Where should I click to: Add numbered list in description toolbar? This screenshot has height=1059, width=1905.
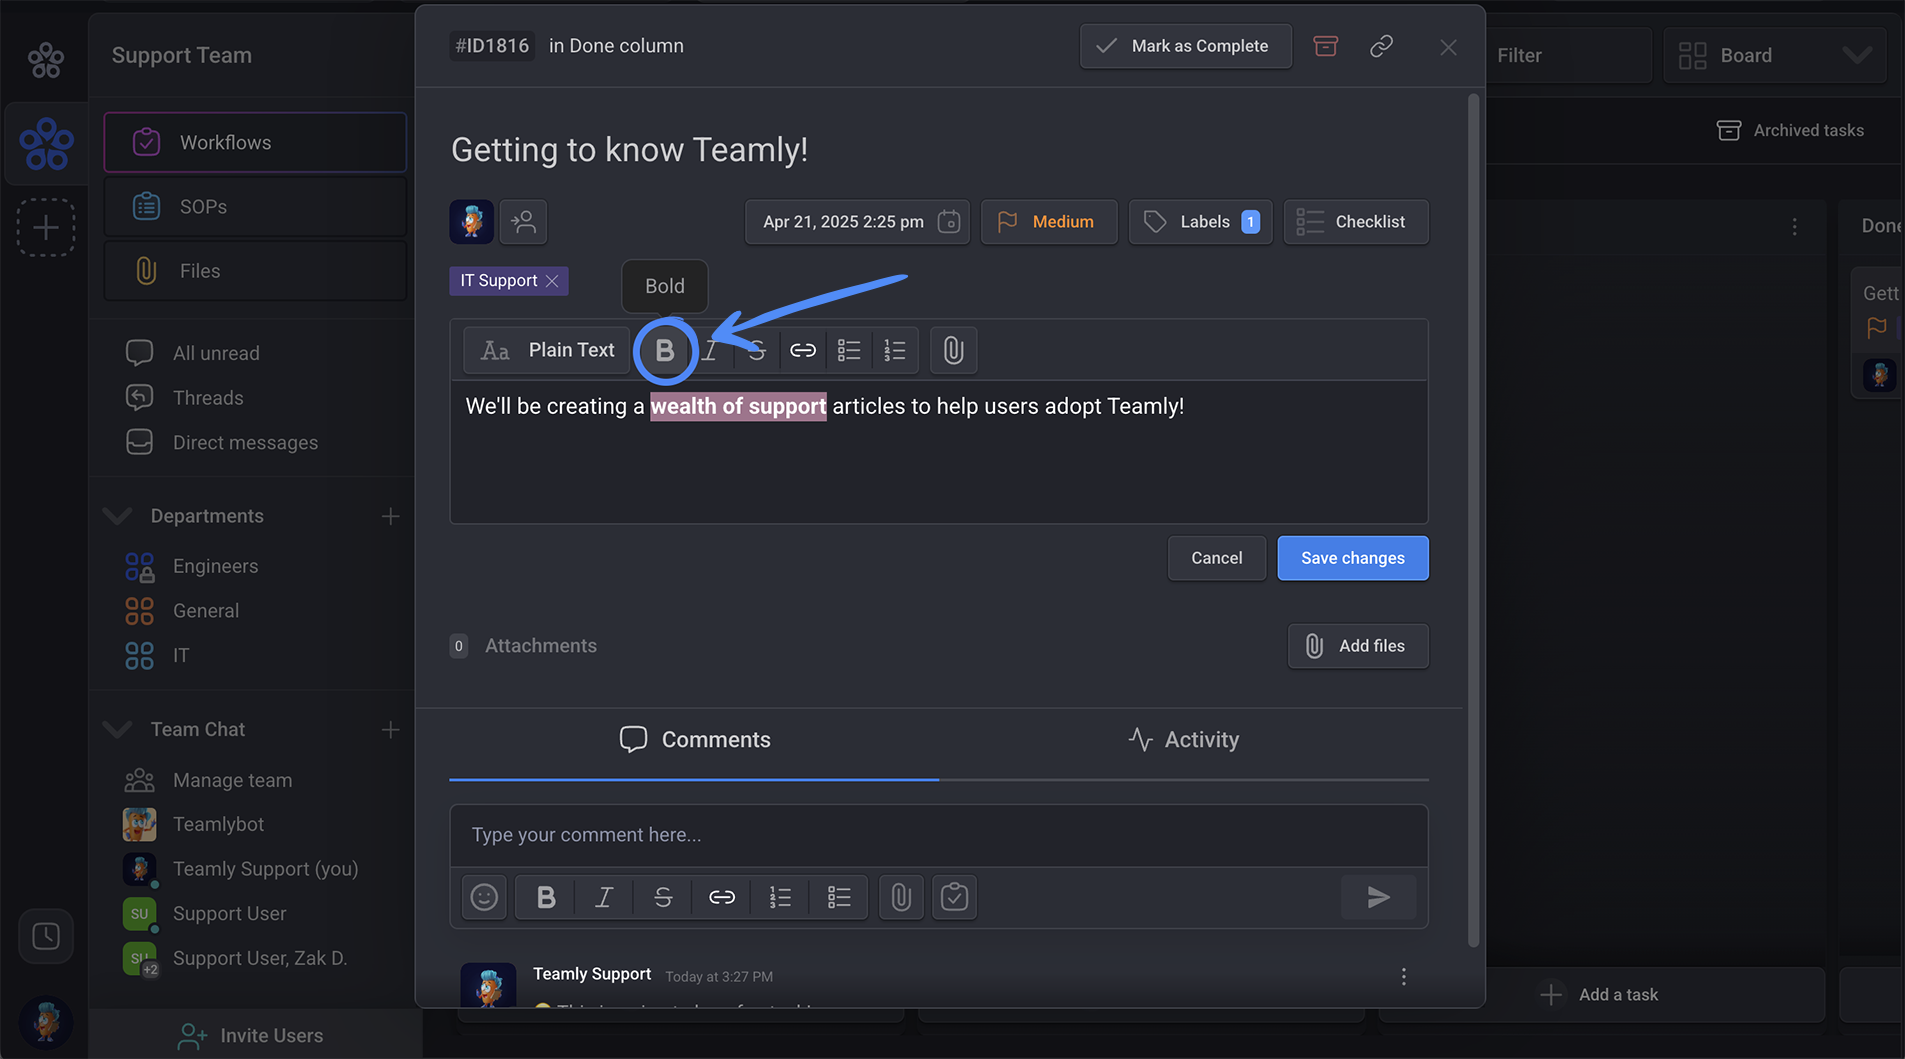[895, 350]
